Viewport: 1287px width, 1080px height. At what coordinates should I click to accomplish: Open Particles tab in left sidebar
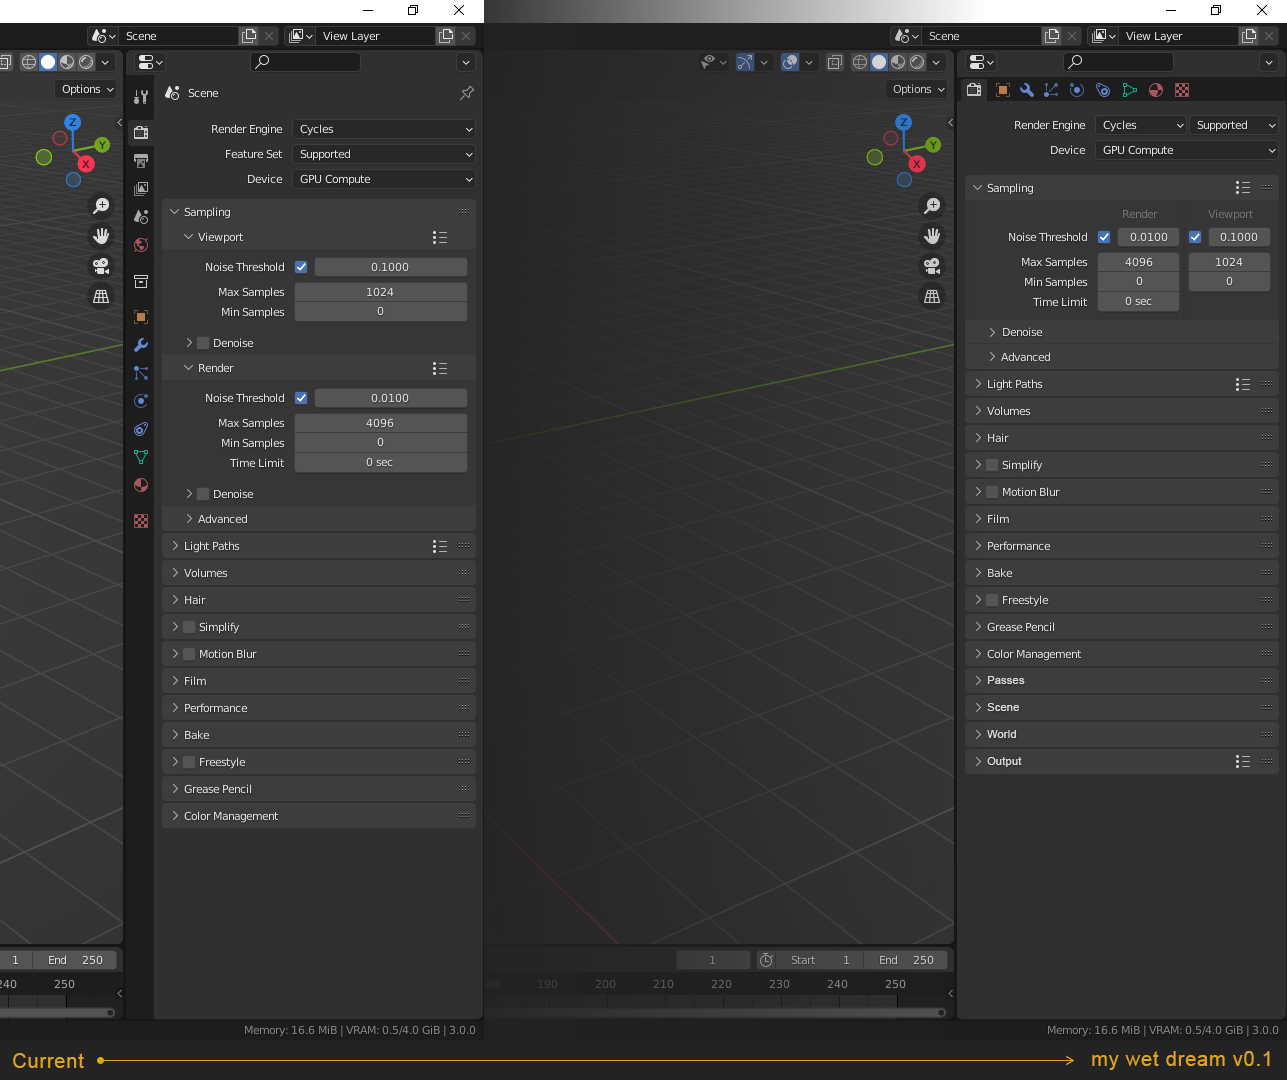pyautogui.click(x=141, y=373)
